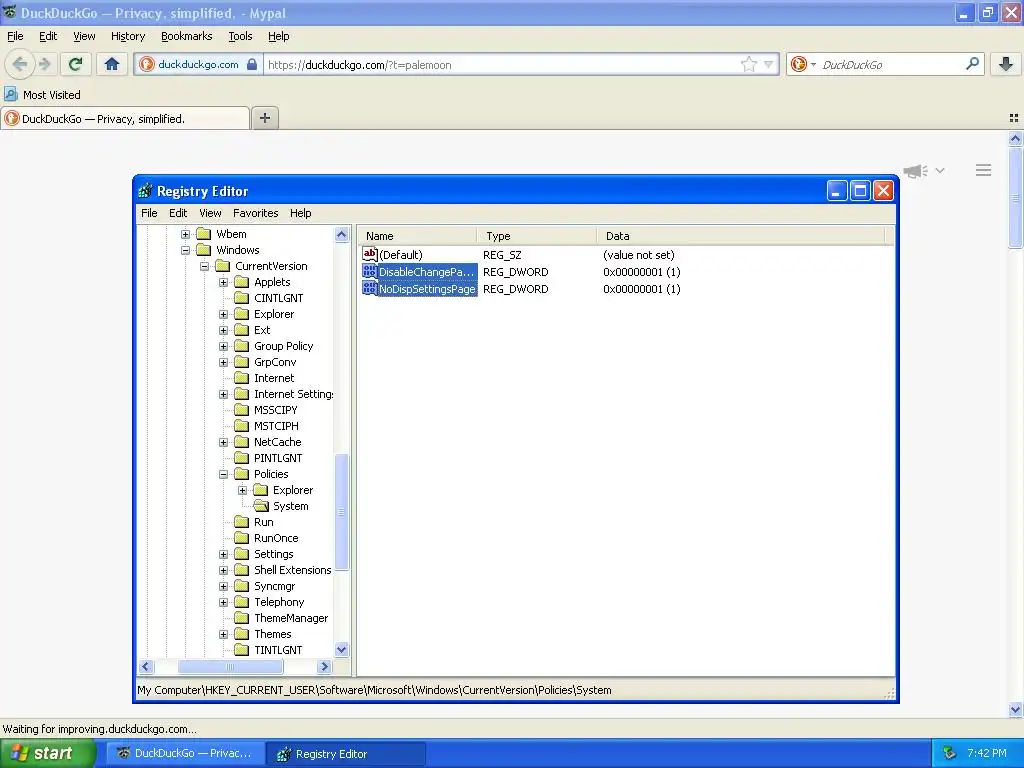Screen dimensions: 1024x768
Task: Click registry tree scroll up arrow
Action: point(342,234)
